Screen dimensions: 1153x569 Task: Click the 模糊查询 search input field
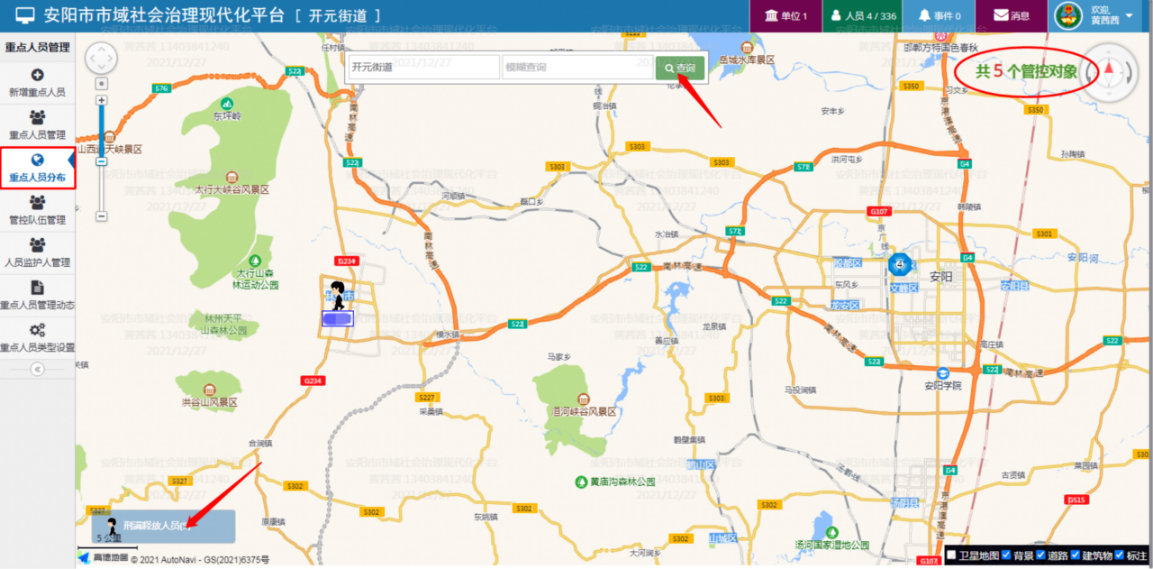tap(577, 68)
